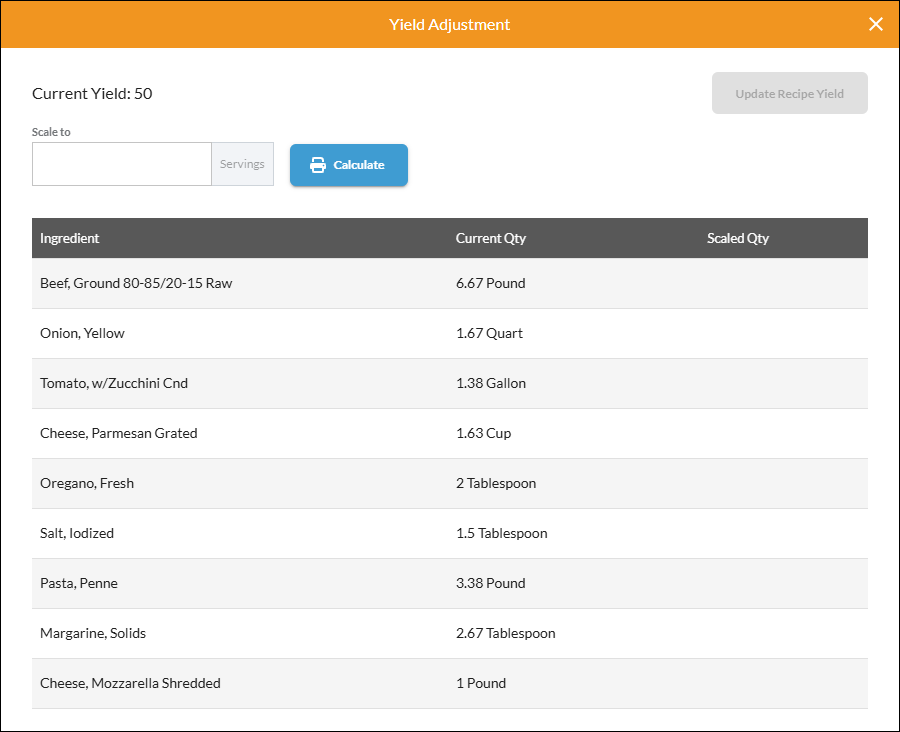
Task: Select the Scaled Qty column header
Action: click(x=737, y=238)
